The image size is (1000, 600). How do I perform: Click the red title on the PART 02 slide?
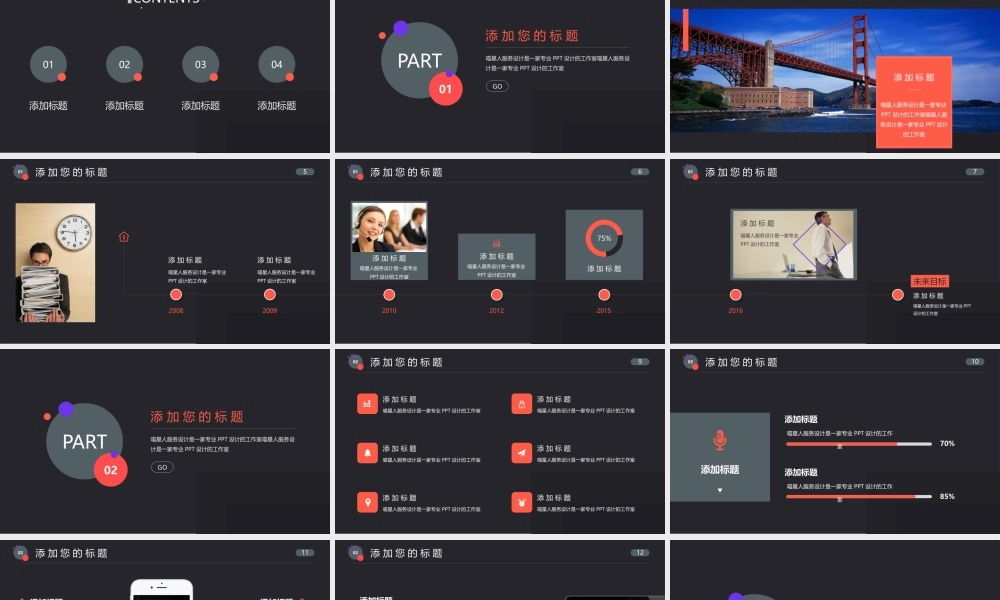click(x=197, y=417)
